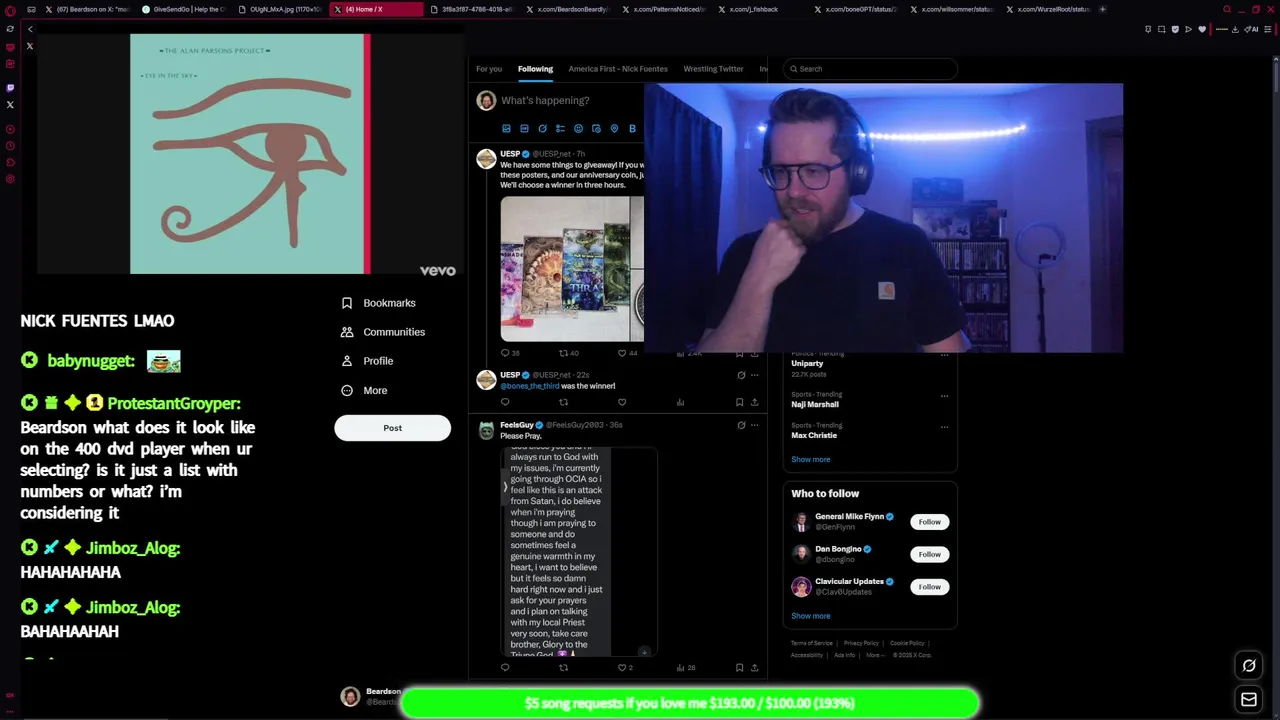Share the UESP winner post
The height and width of the screenshot is (720, 1280).
754,402
